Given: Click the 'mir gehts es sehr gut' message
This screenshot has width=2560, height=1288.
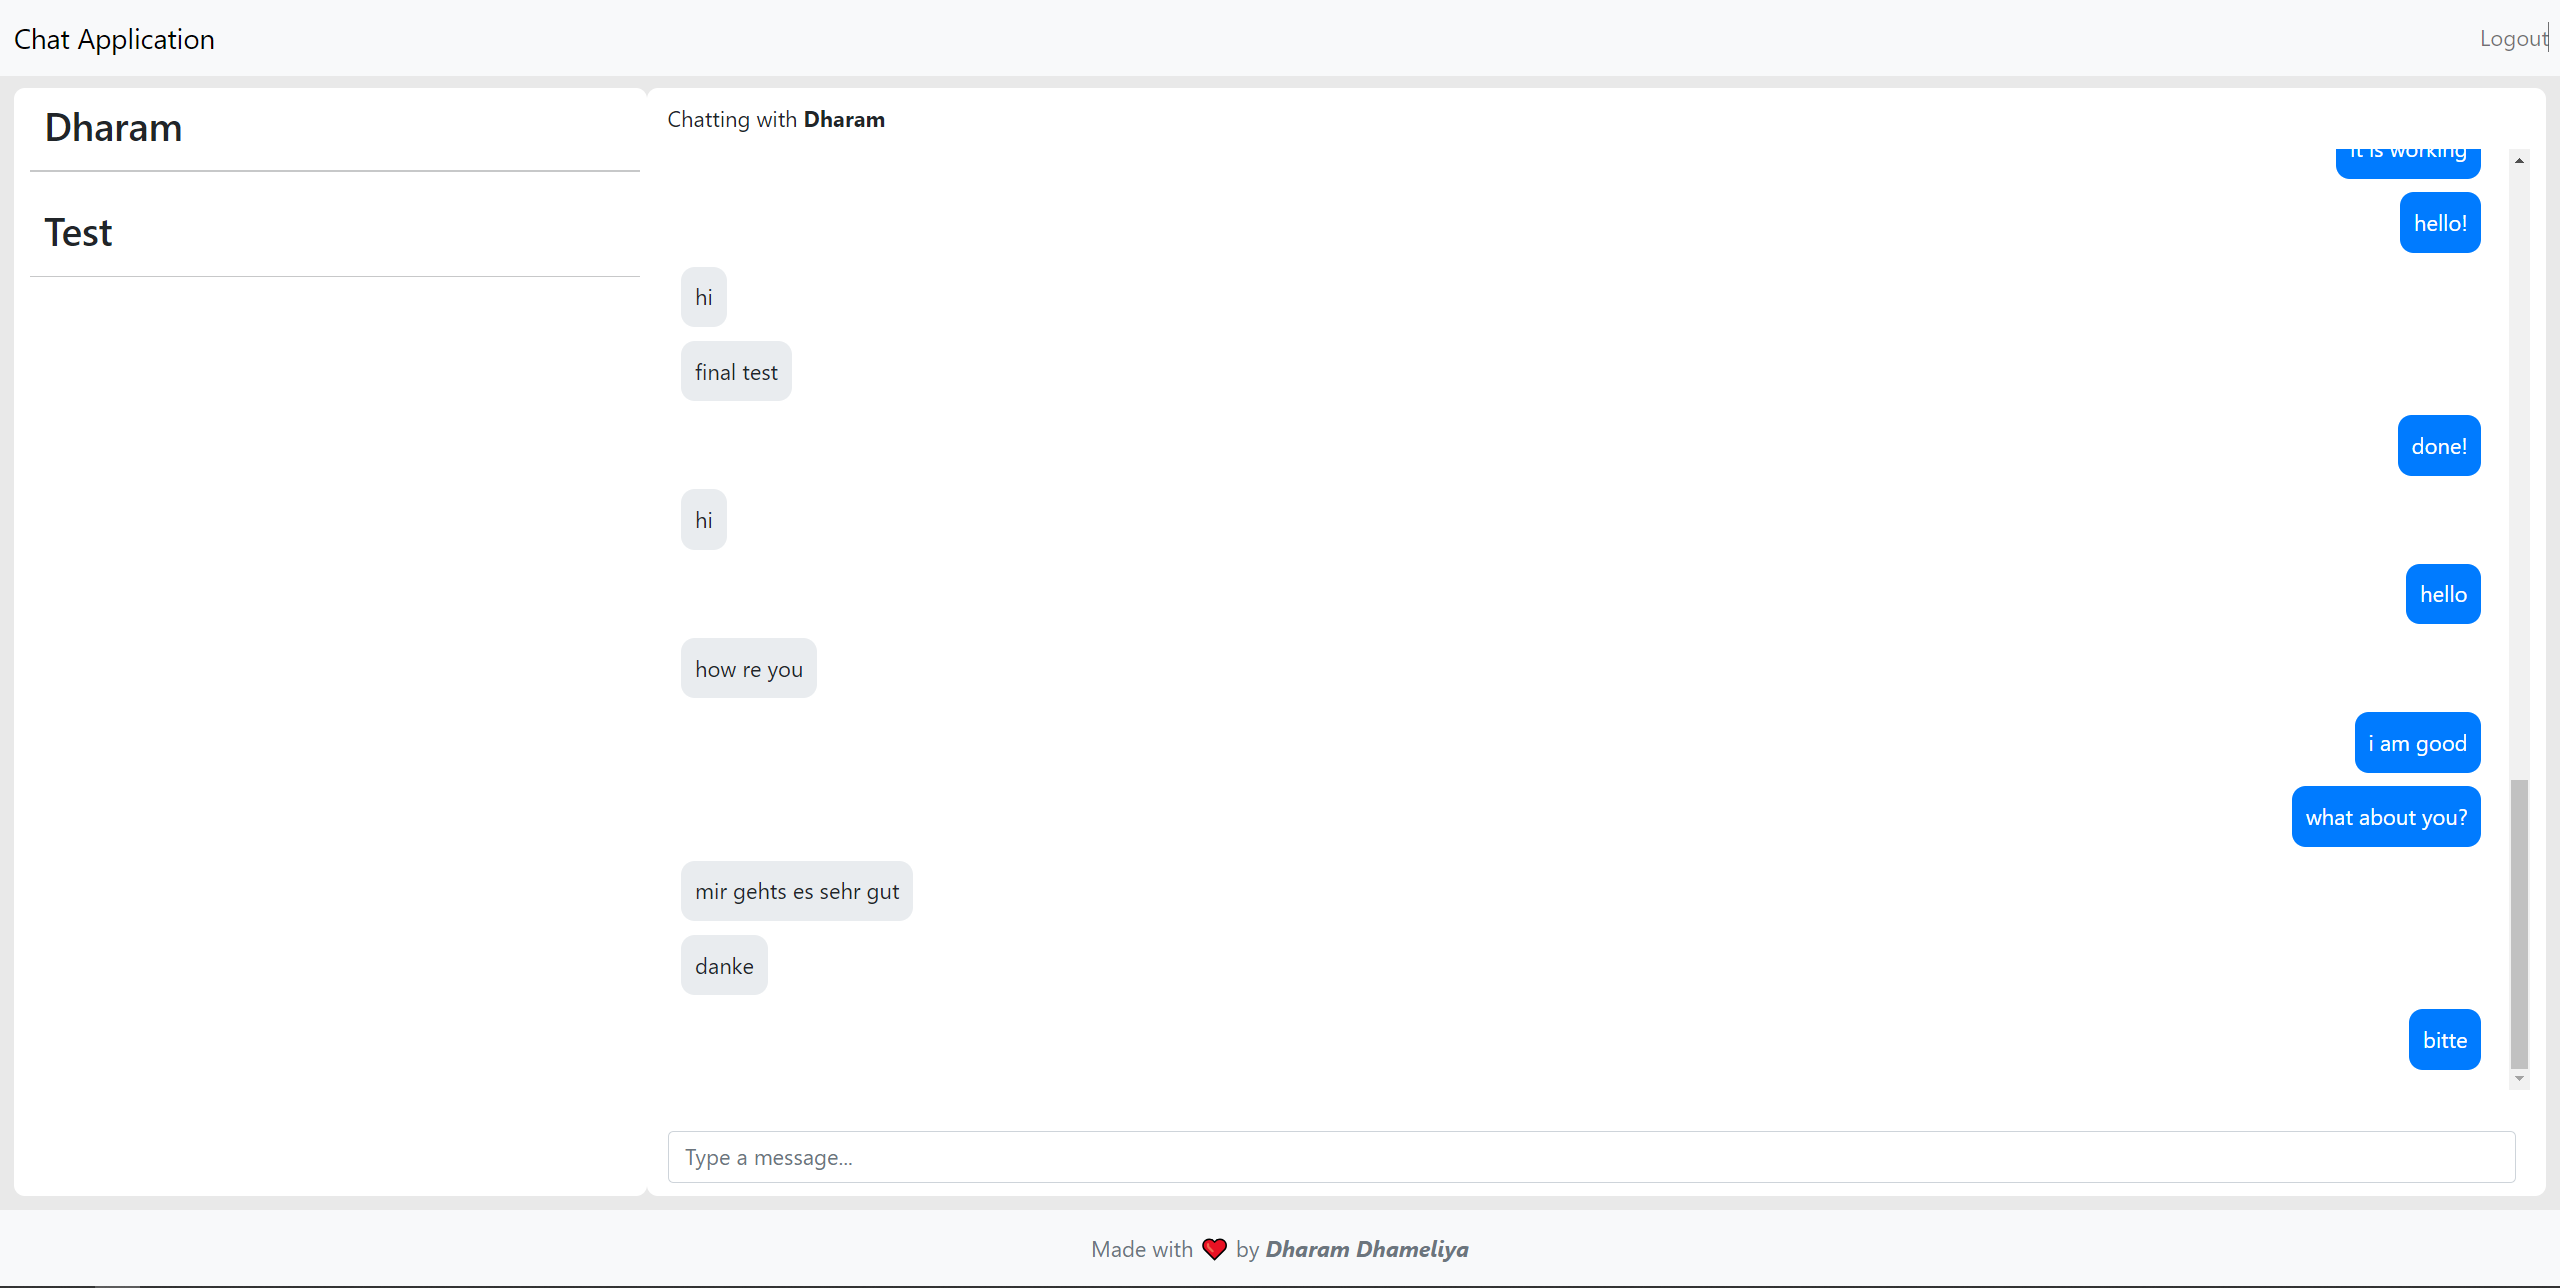Looking at the screenshot, I should tap(796, 891).
